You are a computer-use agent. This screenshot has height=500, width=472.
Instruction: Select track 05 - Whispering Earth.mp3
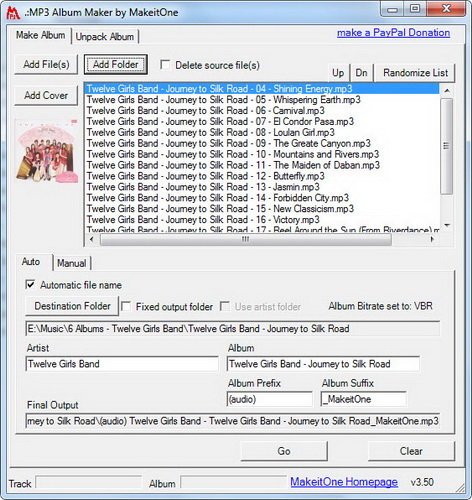click(x=262, y=100)
